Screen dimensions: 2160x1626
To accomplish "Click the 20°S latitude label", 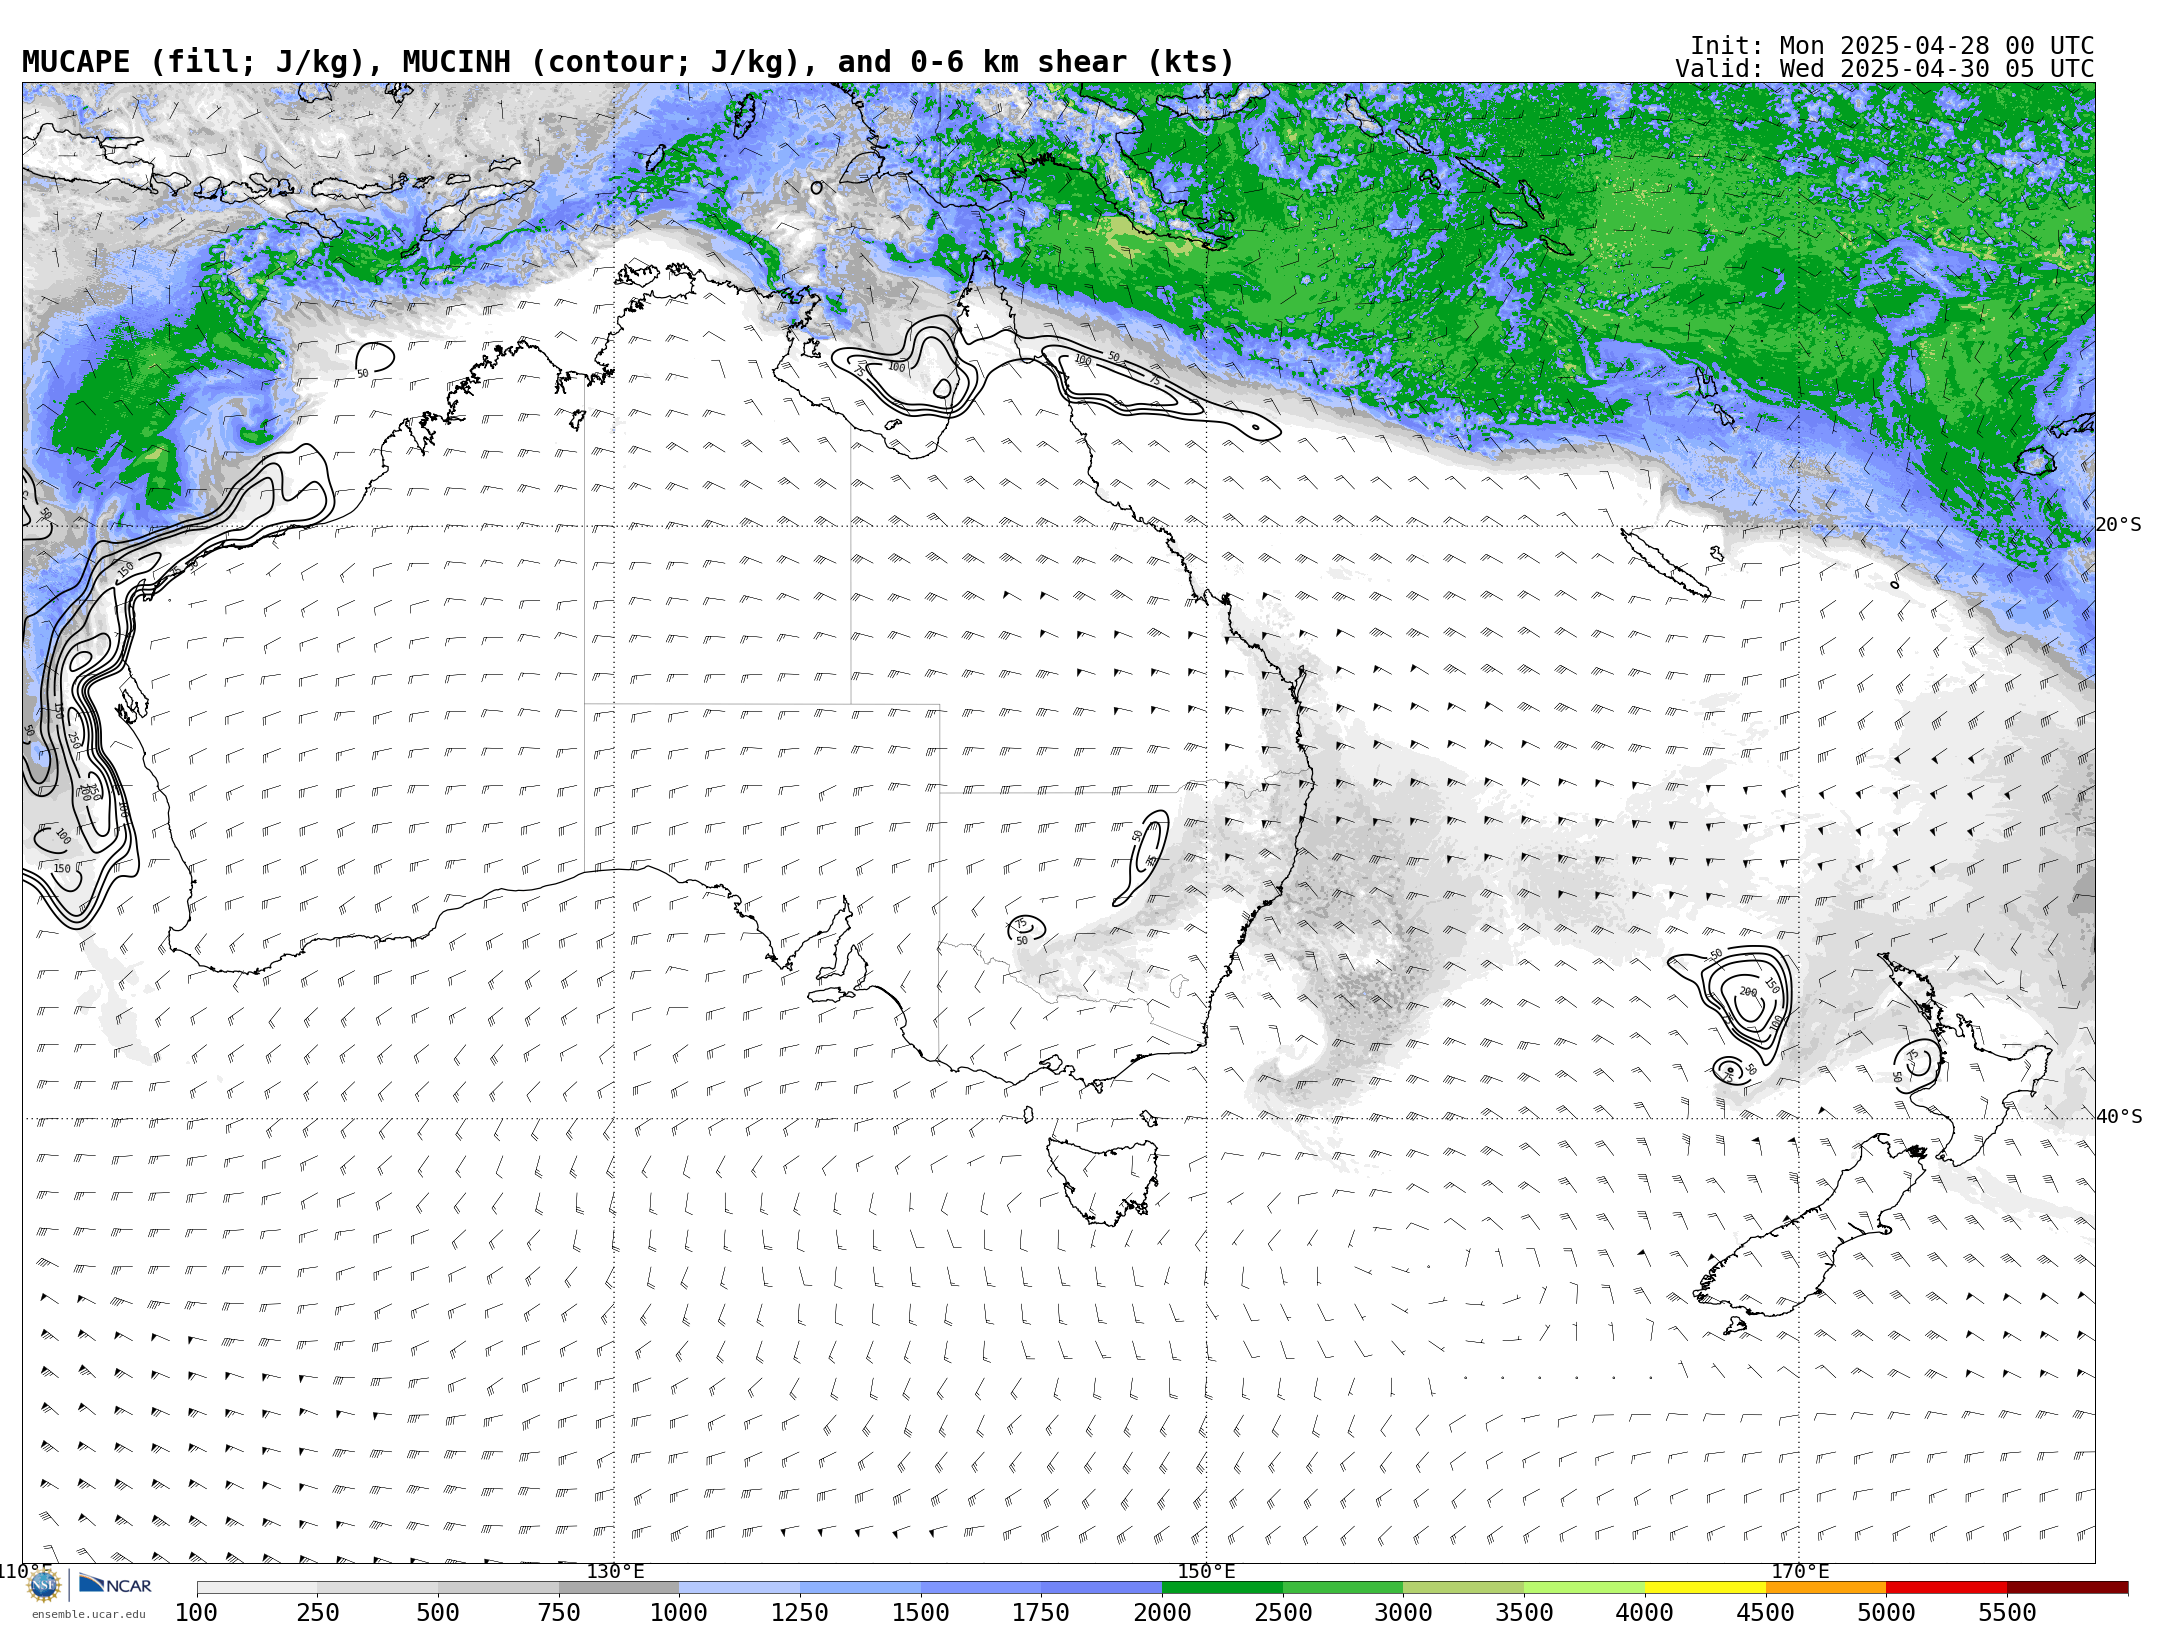I will 2119,525.
